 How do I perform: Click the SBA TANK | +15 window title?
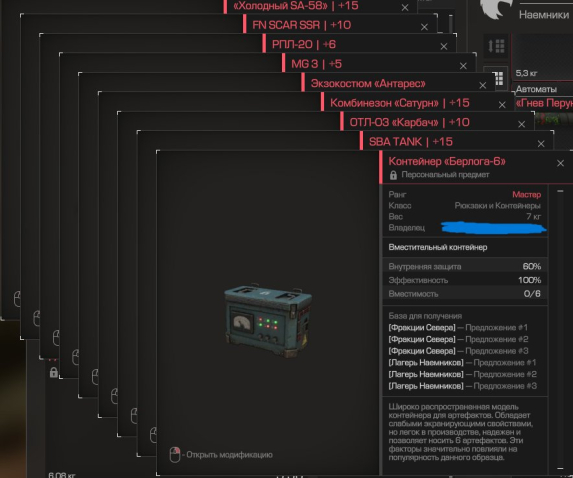pos(411,142)
